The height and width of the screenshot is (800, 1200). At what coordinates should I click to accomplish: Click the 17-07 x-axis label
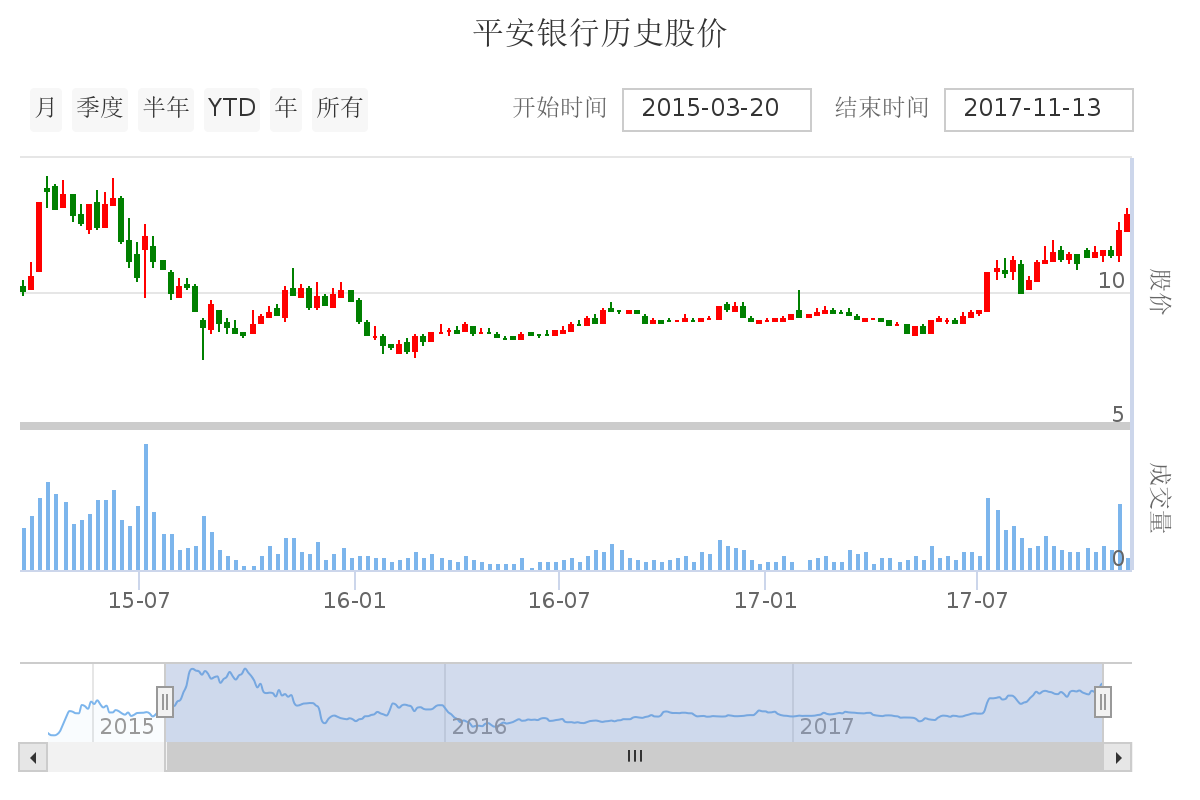coord(977,601)
